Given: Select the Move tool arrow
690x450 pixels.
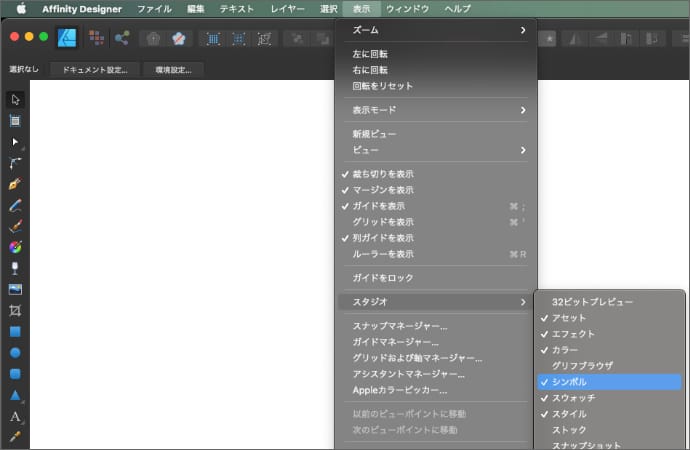Looking at the screenshot, I should pyautogui.click(x=15, y=99).
